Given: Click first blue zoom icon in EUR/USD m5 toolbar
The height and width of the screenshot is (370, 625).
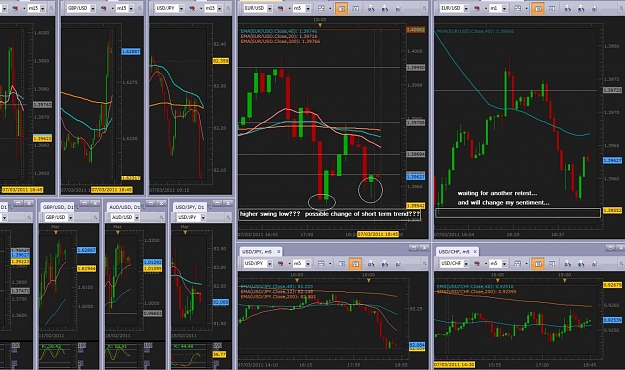Looking at the screenshot, I should (371, 8).
